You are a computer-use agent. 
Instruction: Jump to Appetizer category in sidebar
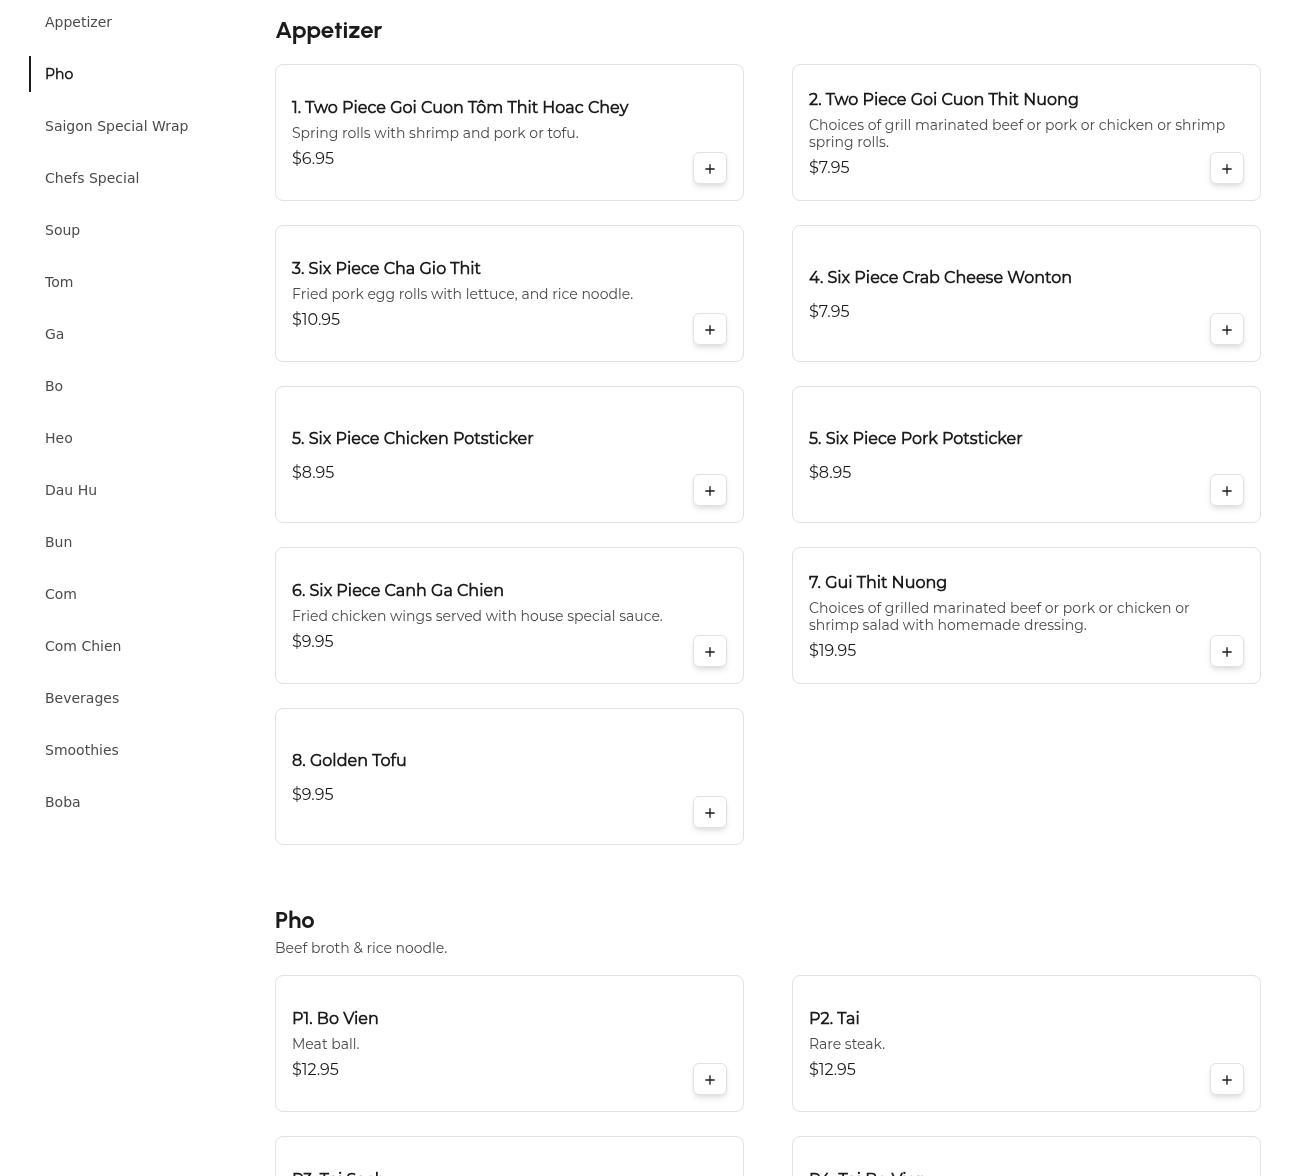[78, 22]
